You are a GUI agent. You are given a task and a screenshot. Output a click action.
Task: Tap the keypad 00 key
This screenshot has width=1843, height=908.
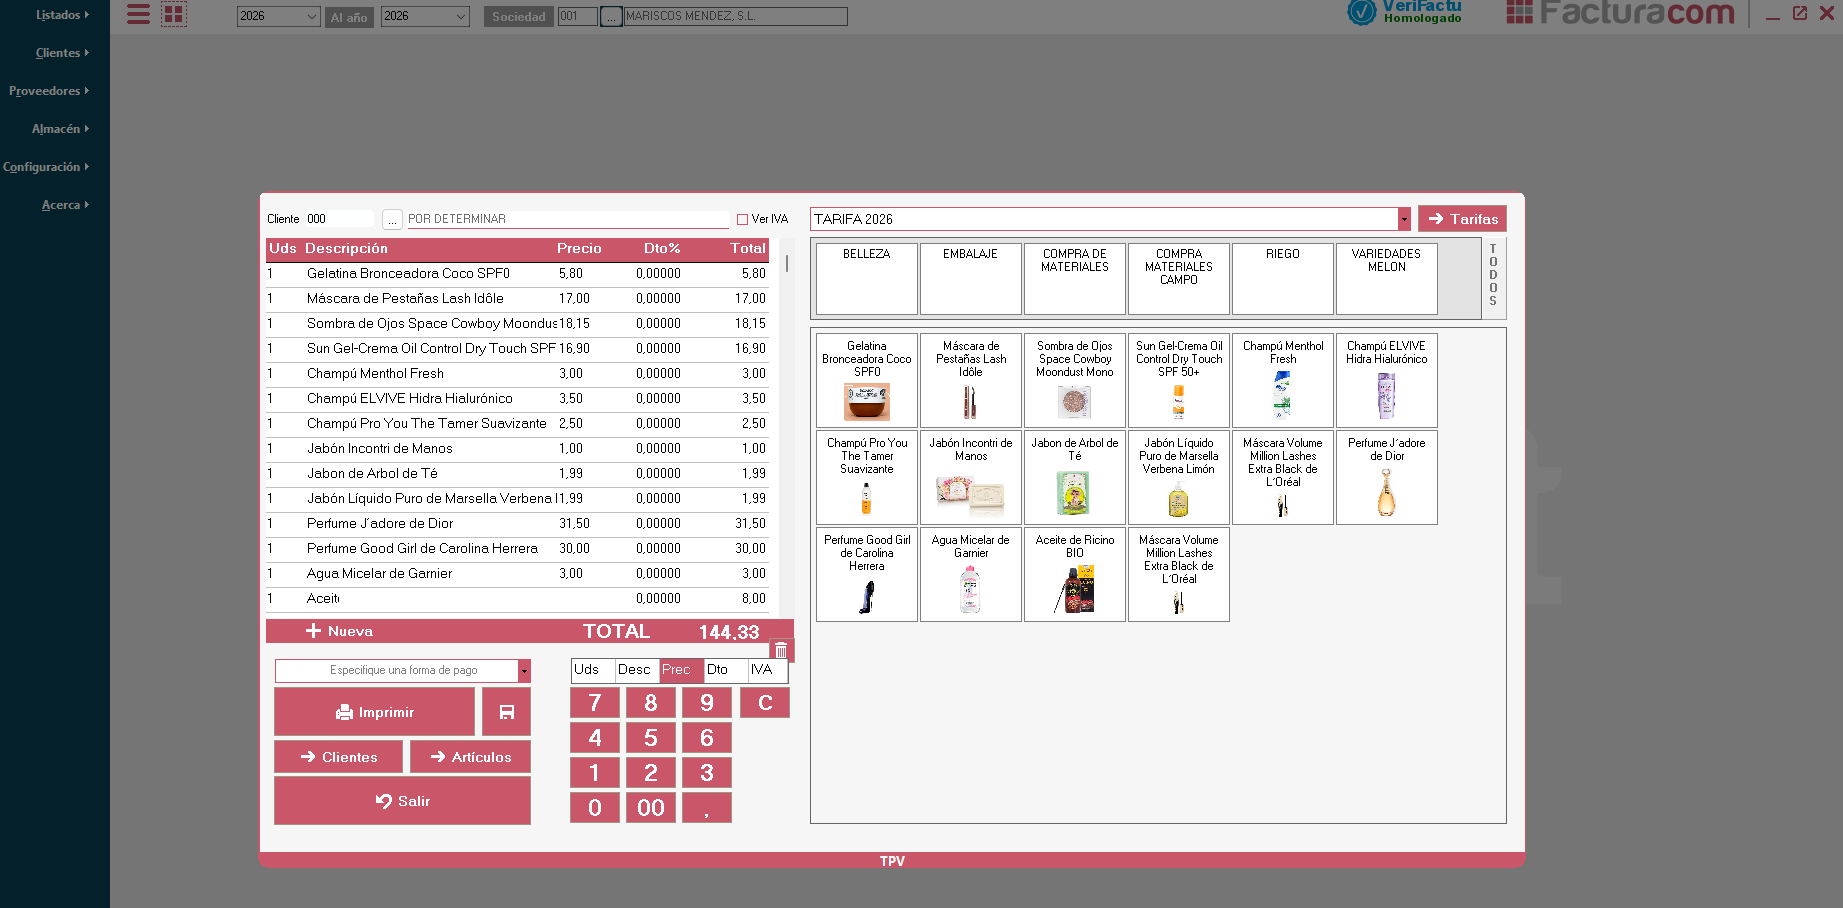click(651, 808)
